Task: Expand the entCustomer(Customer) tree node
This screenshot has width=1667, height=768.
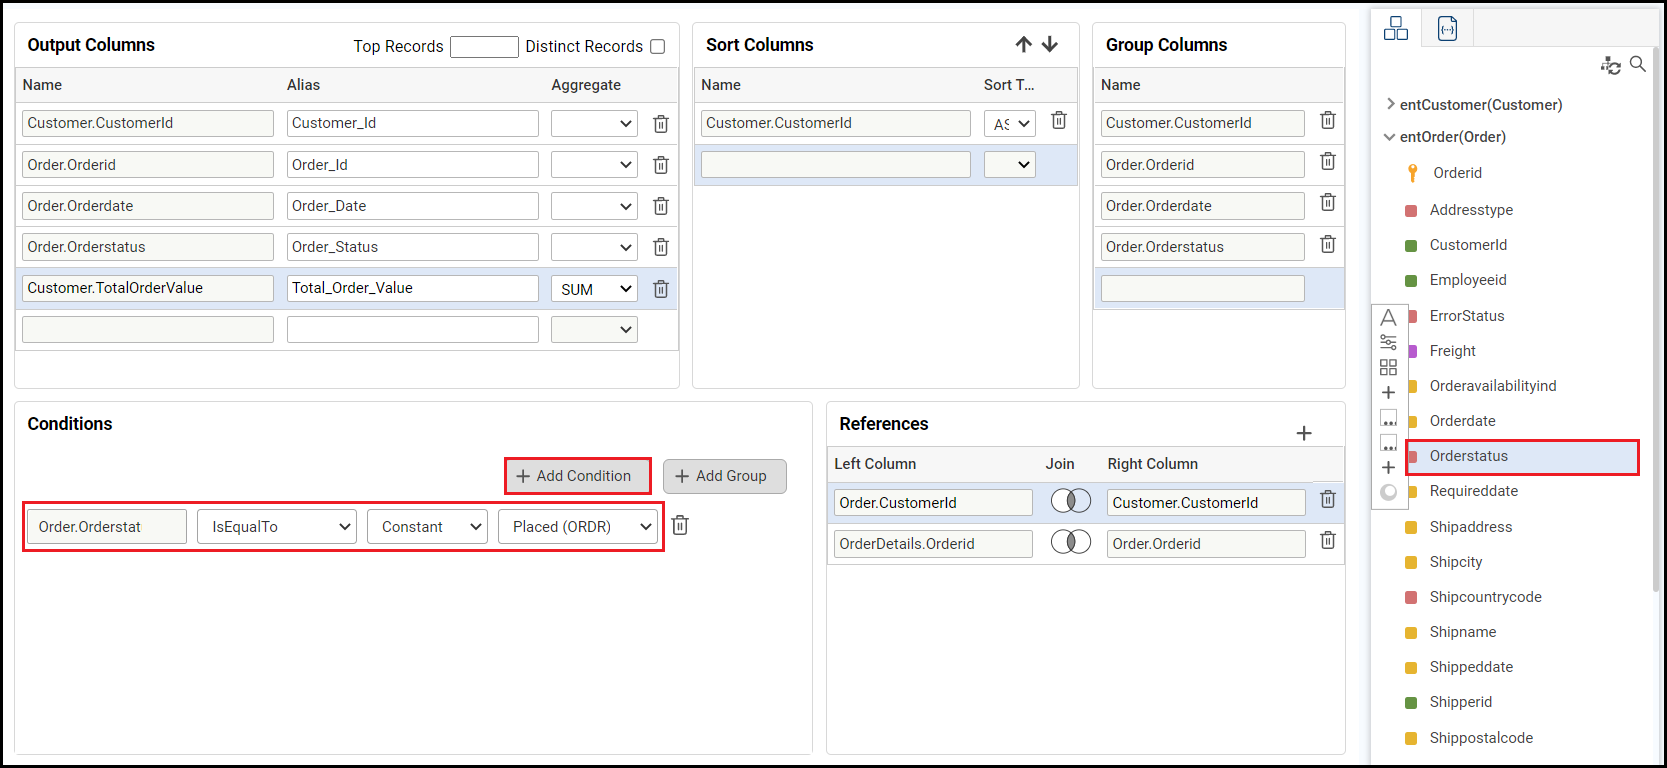Action: pos(1390,104)
